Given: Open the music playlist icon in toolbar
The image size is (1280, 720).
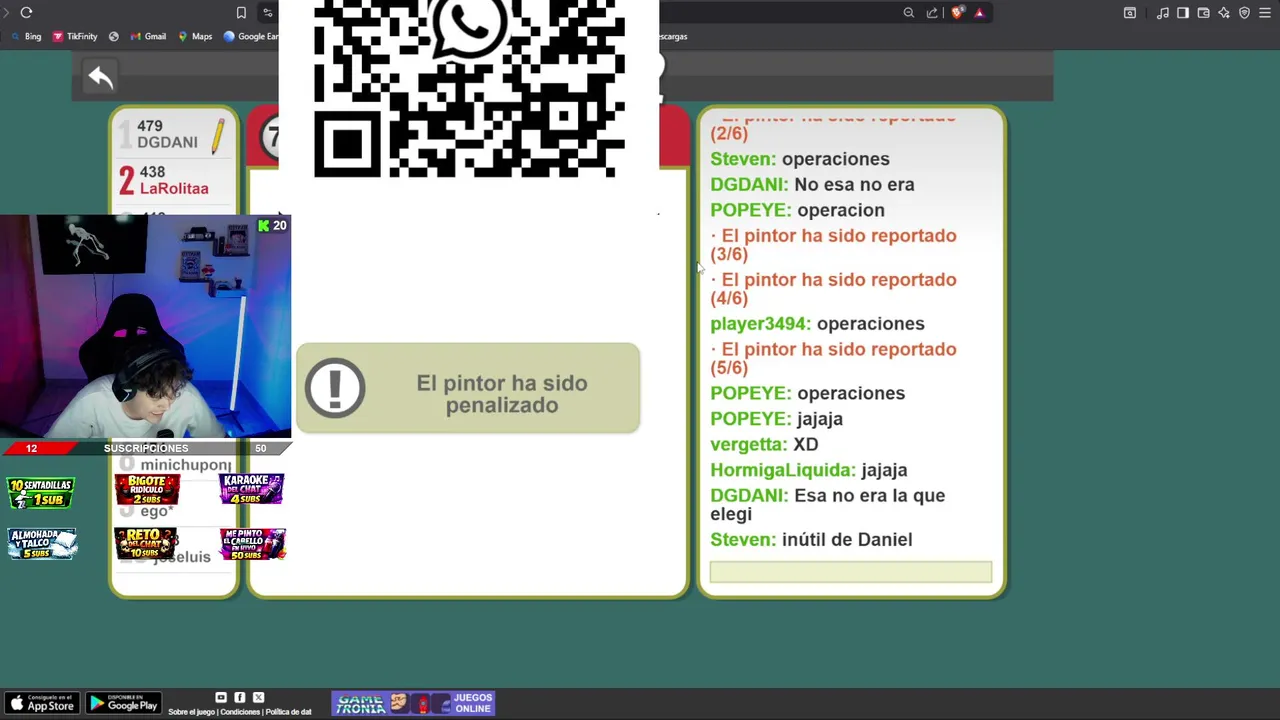Looking at the screenshot, I should click(x=1162, y=13).
